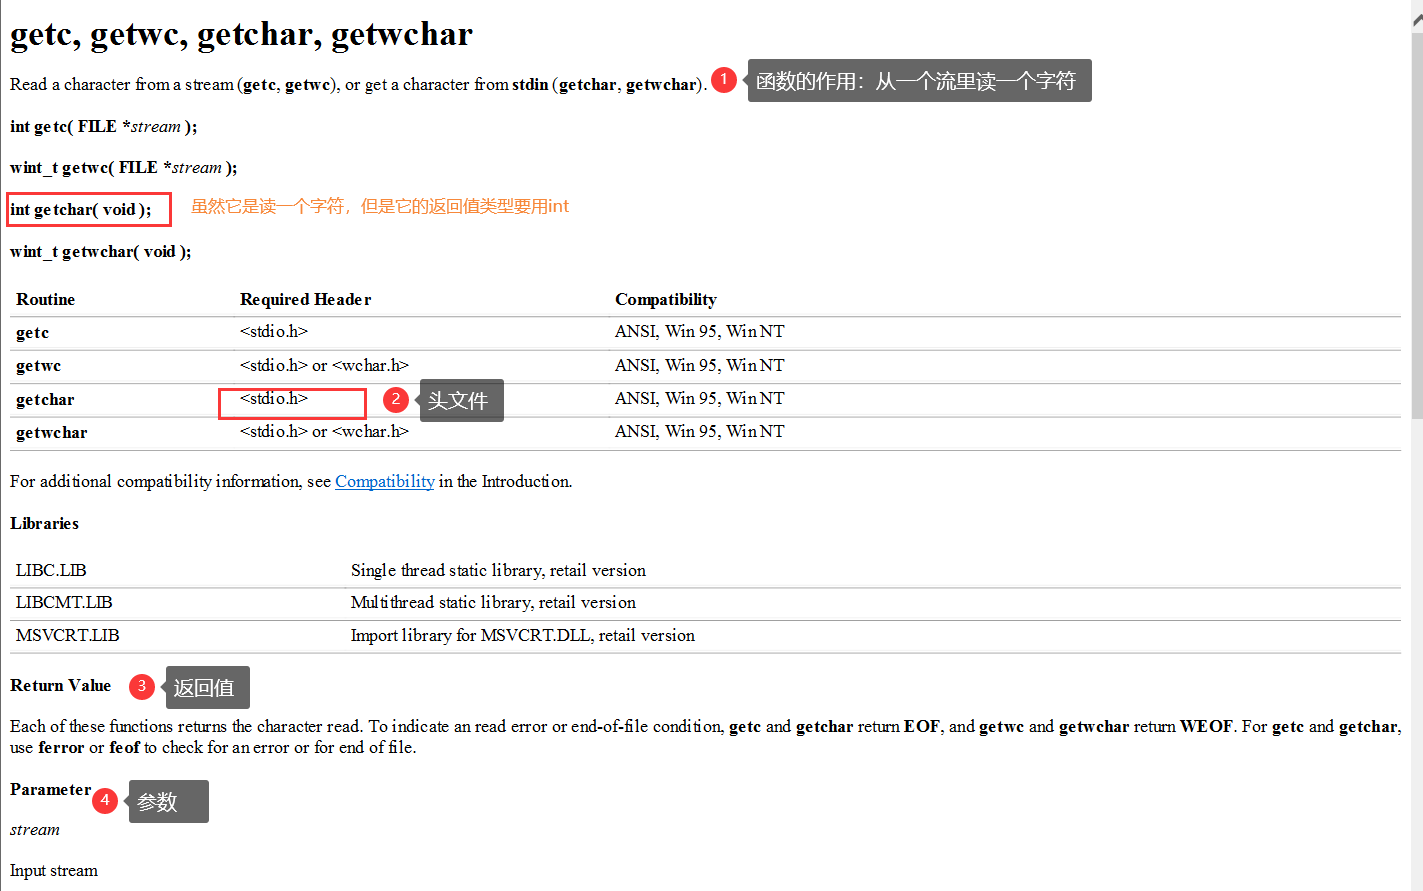Click the '<stdio.h>' header cell for getchar
Image resolution: width=1423 pixels, height=891 pixels.
pyautogui.click(x=274, y=399)
